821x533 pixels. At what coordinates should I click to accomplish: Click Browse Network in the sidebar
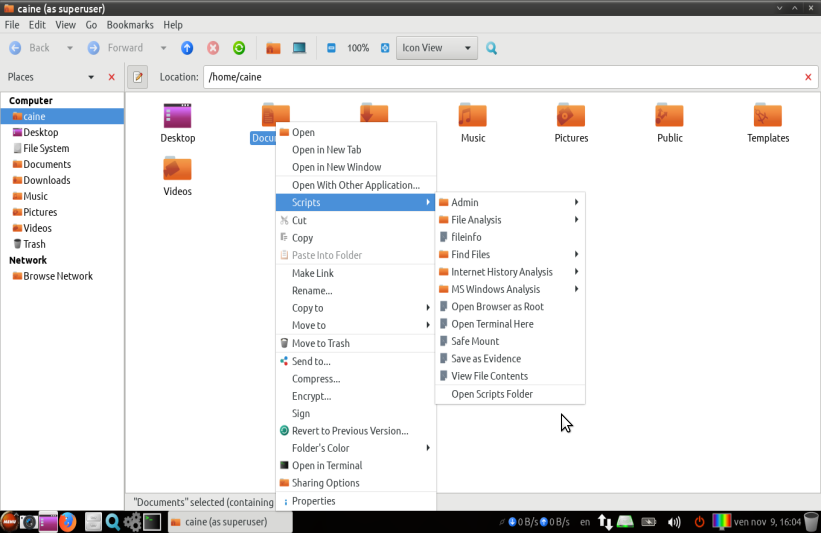58,276
